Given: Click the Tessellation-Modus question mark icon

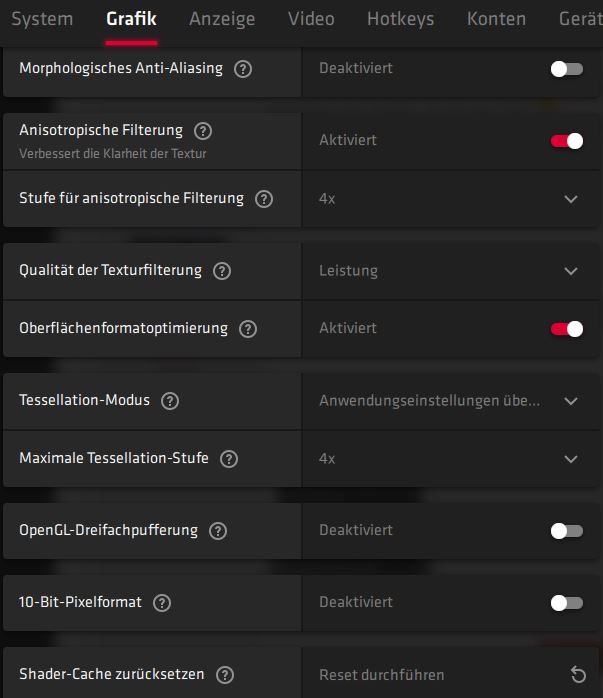Looking at the screenshot, I should click(170, 401).
